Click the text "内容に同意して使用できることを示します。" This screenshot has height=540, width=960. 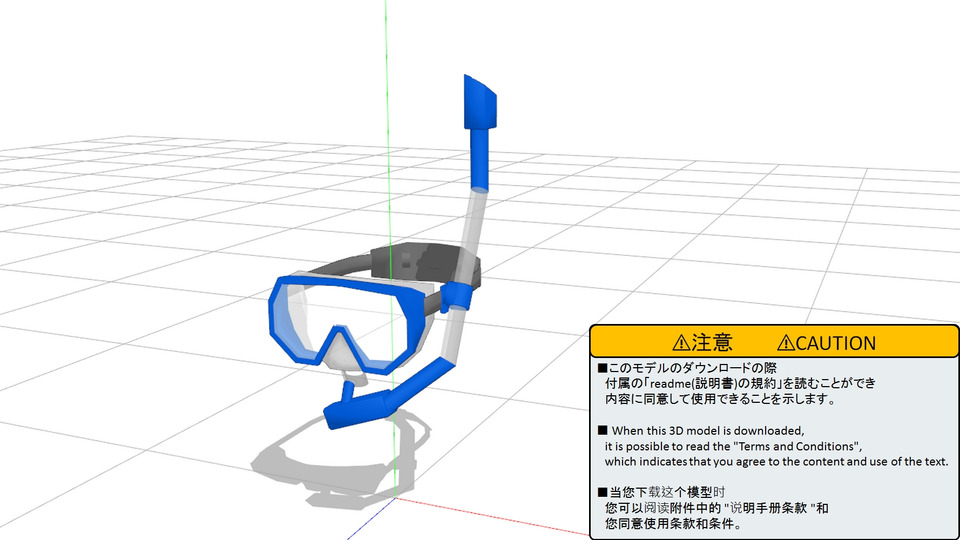click(x=721, y=399)
